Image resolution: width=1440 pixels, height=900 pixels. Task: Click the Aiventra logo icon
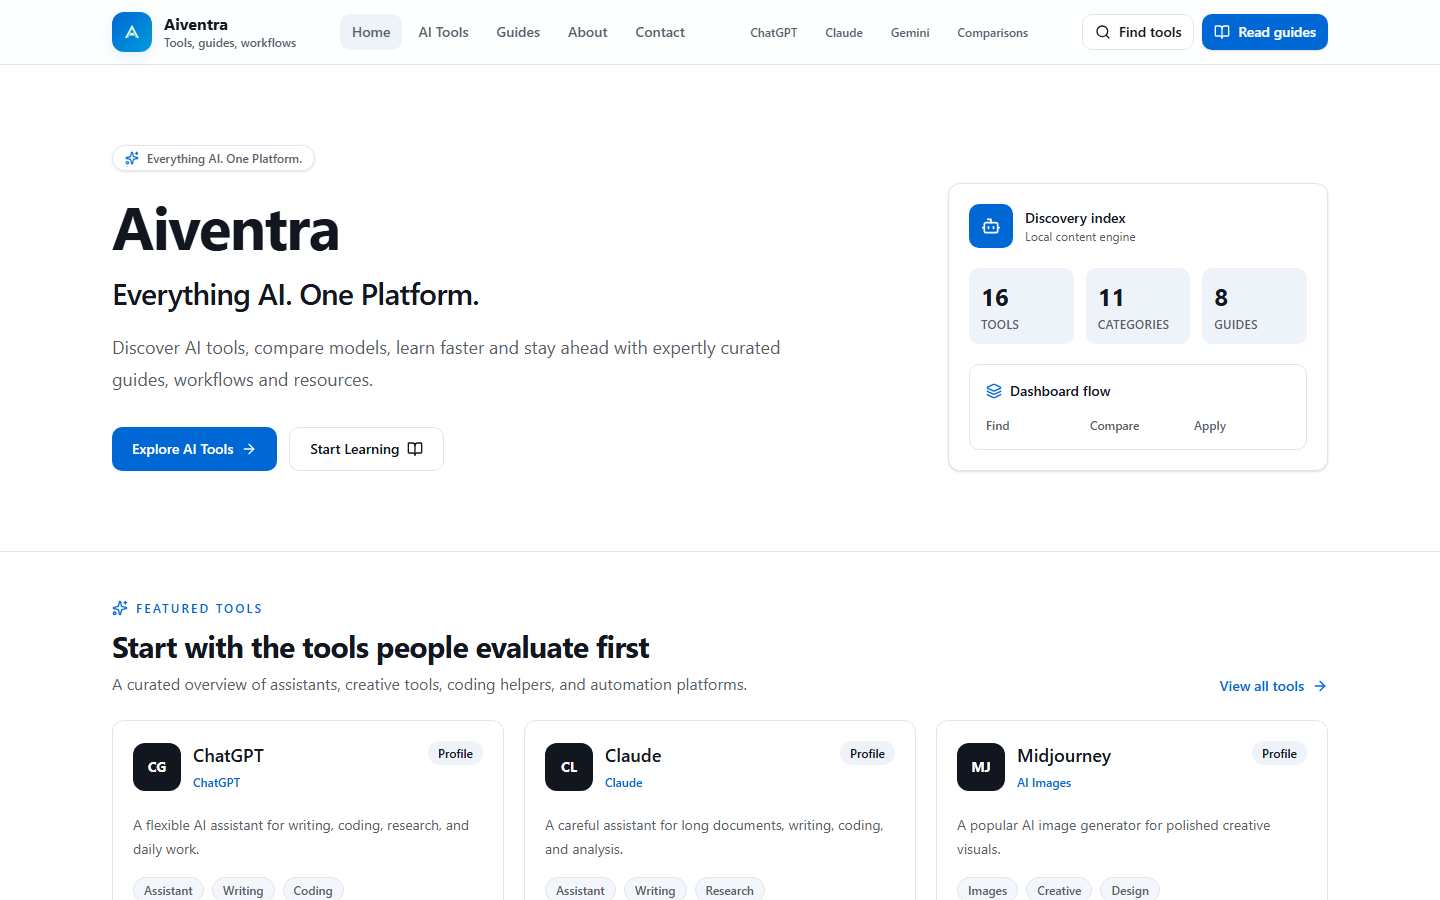[132, 32]
